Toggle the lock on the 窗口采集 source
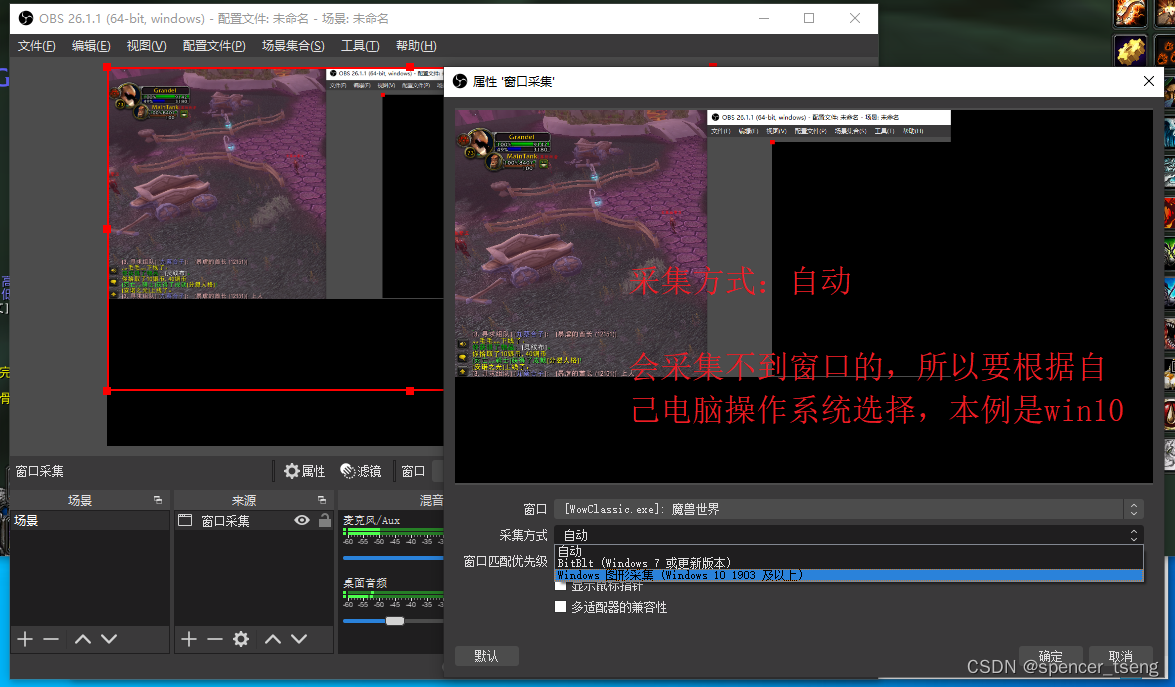This screenshot has width=1175, height=687. click(x=324, y=520)
